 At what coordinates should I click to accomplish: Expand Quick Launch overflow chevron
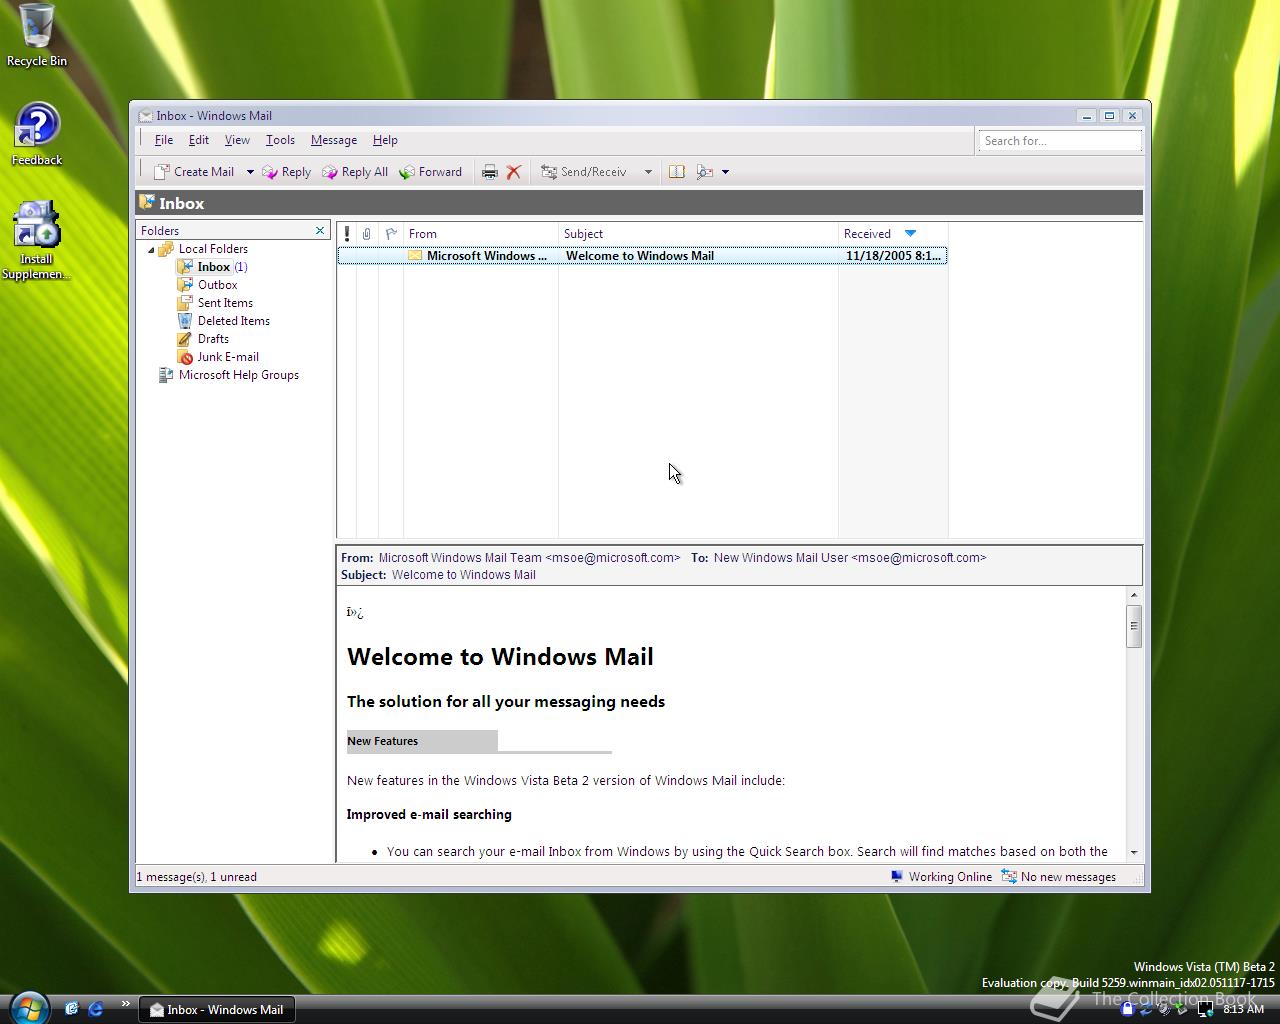pos(125,1004)
